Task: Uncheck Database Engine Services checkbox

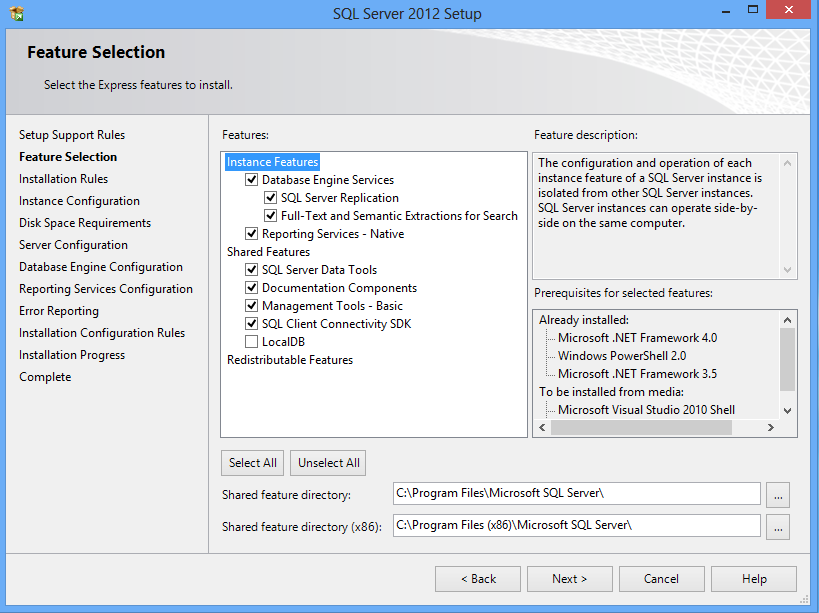Action: 252,180
